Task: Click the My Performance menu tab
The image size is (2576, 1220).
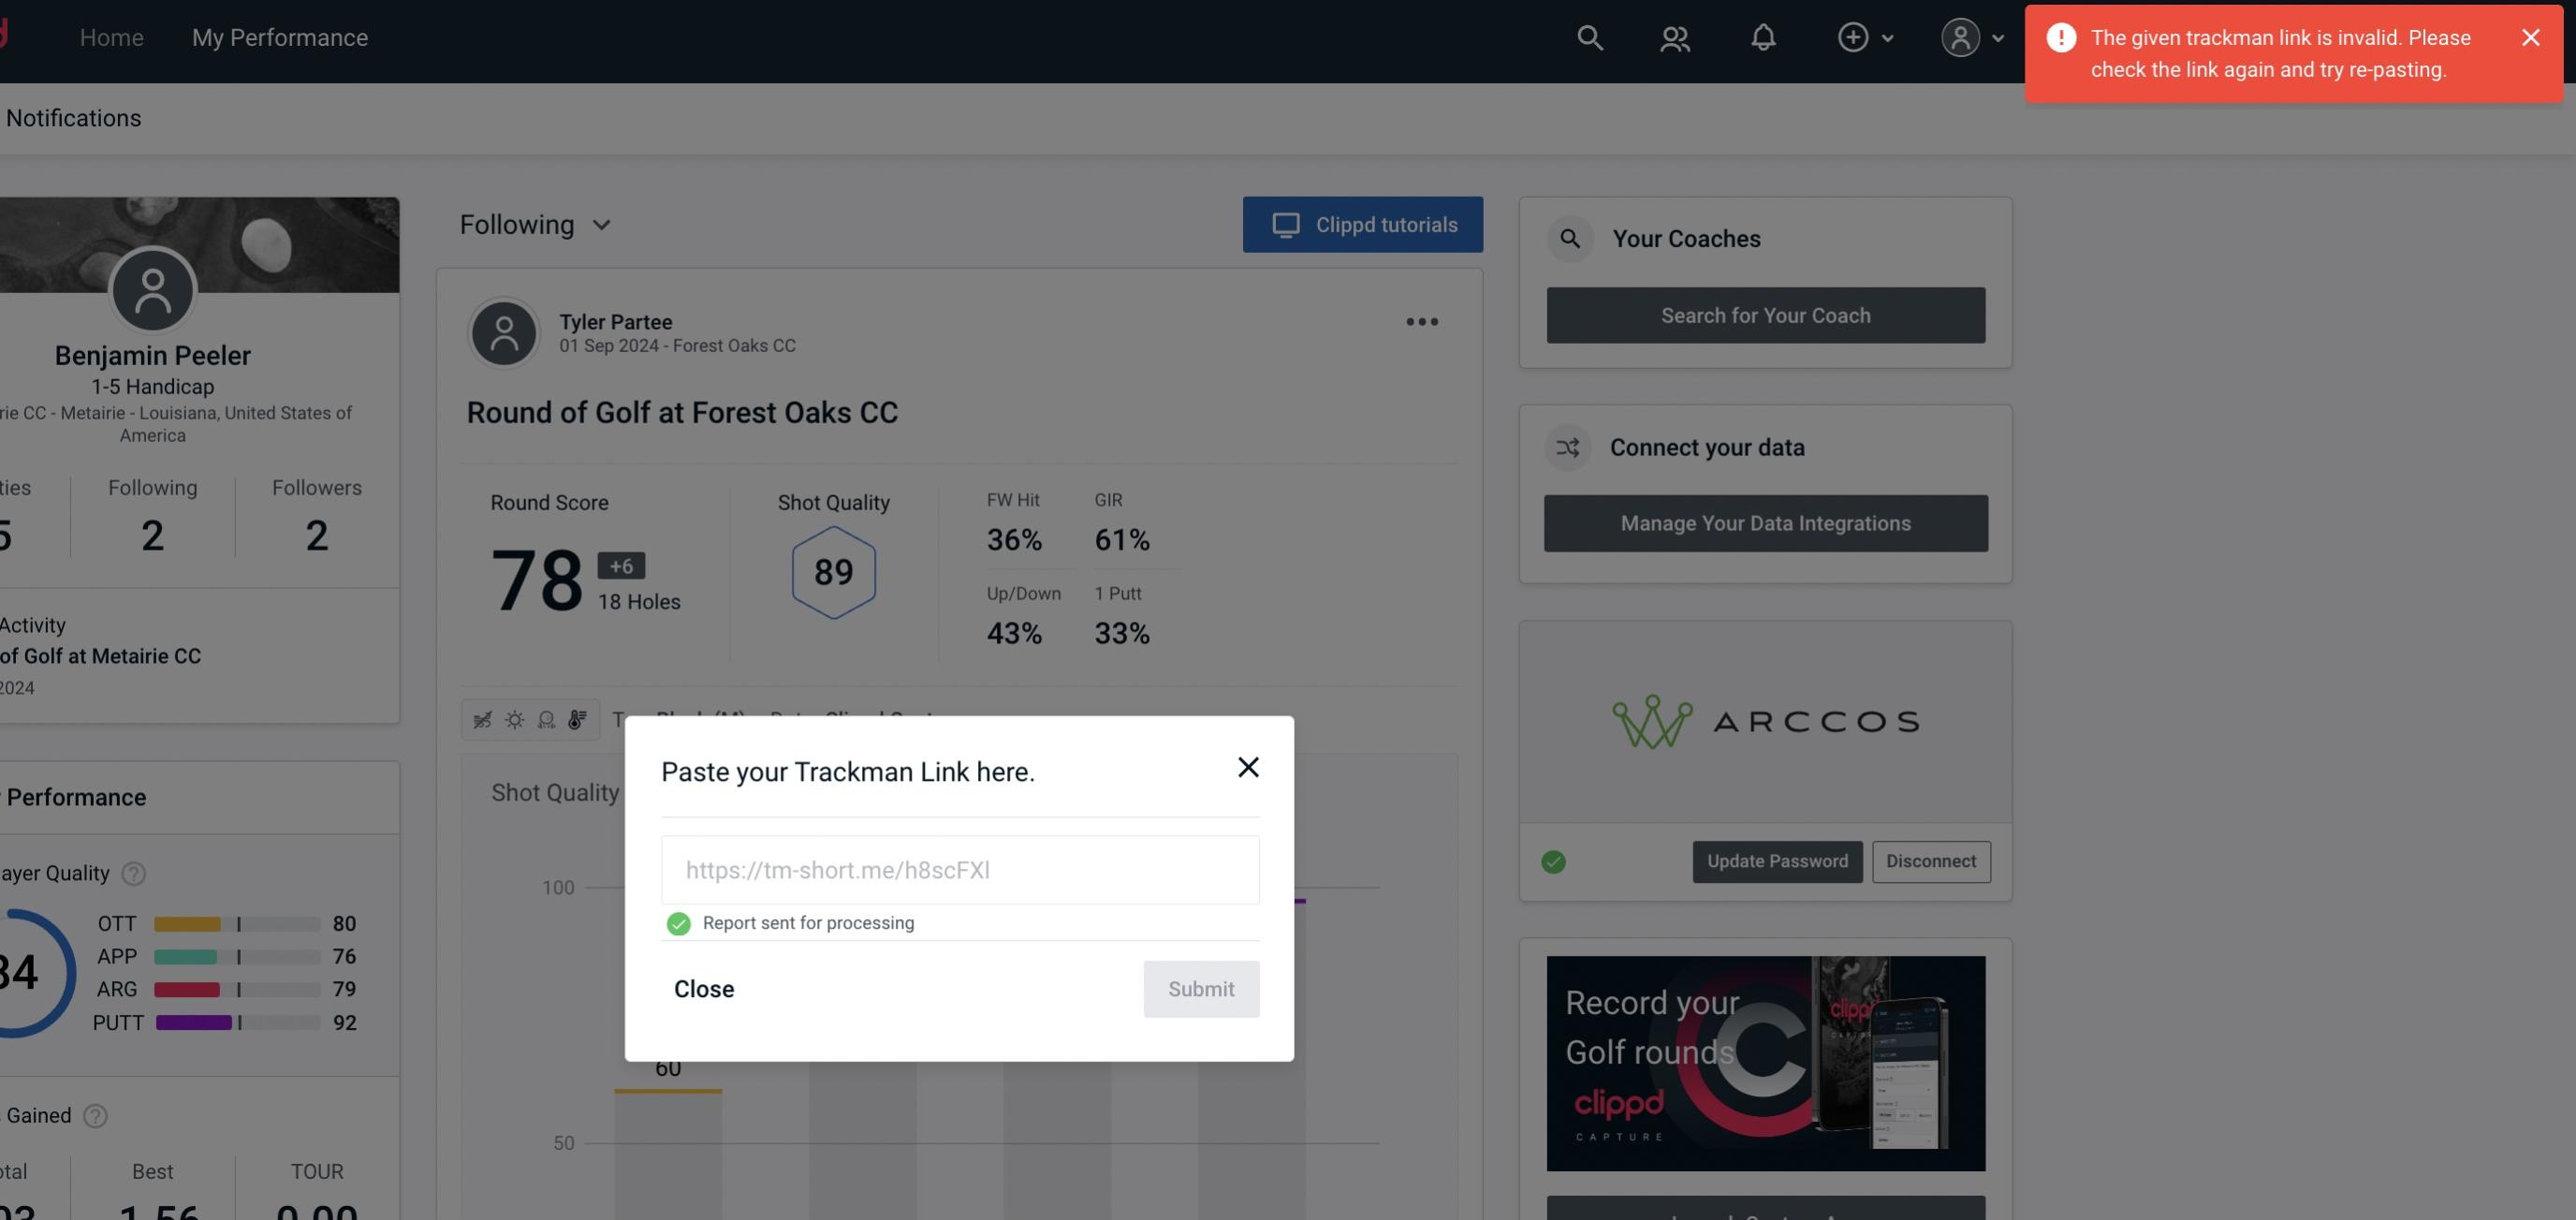Action: pyautogui.click(x=279, y=37)
